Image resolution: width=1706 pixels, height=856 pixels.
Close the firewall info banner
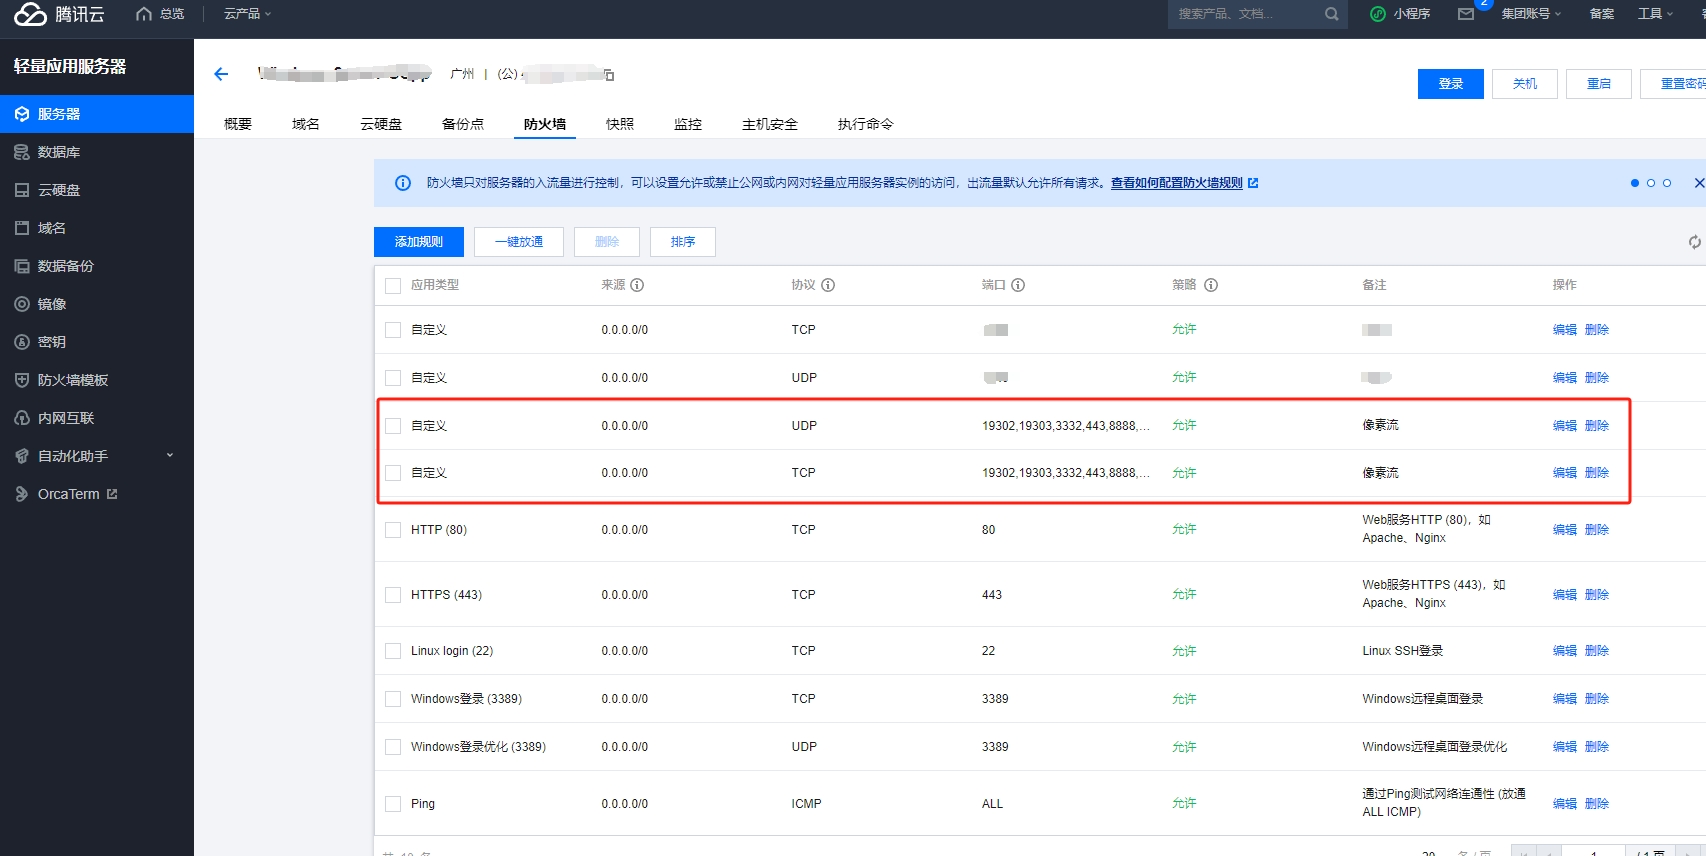tap(1698, 183)
